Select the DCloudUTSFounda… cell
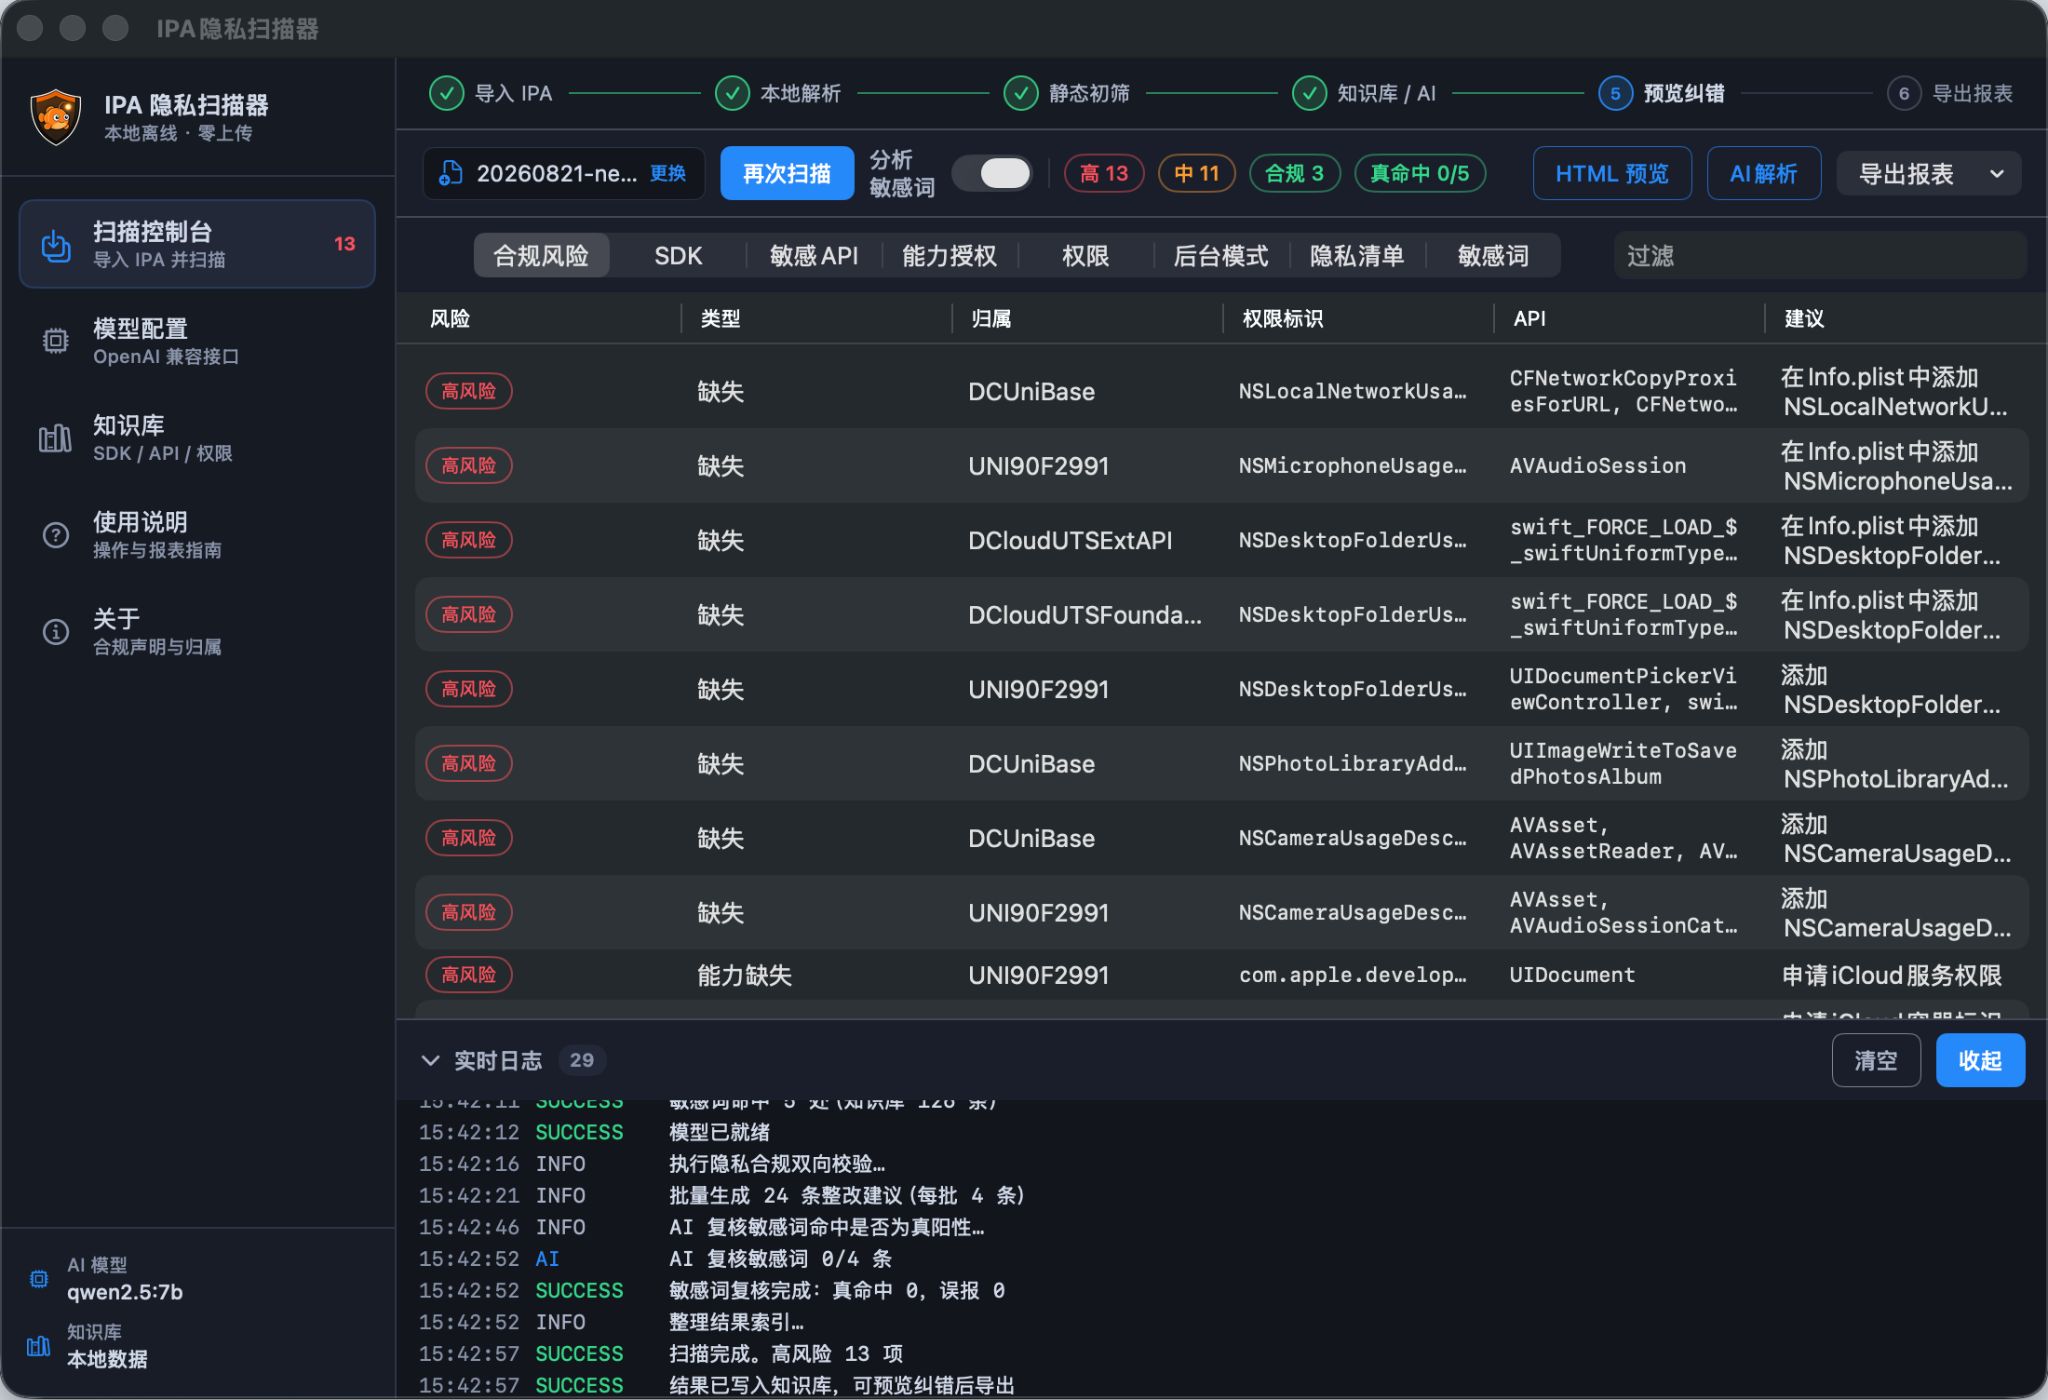2048x1400 pixels. click(1085, 615)
